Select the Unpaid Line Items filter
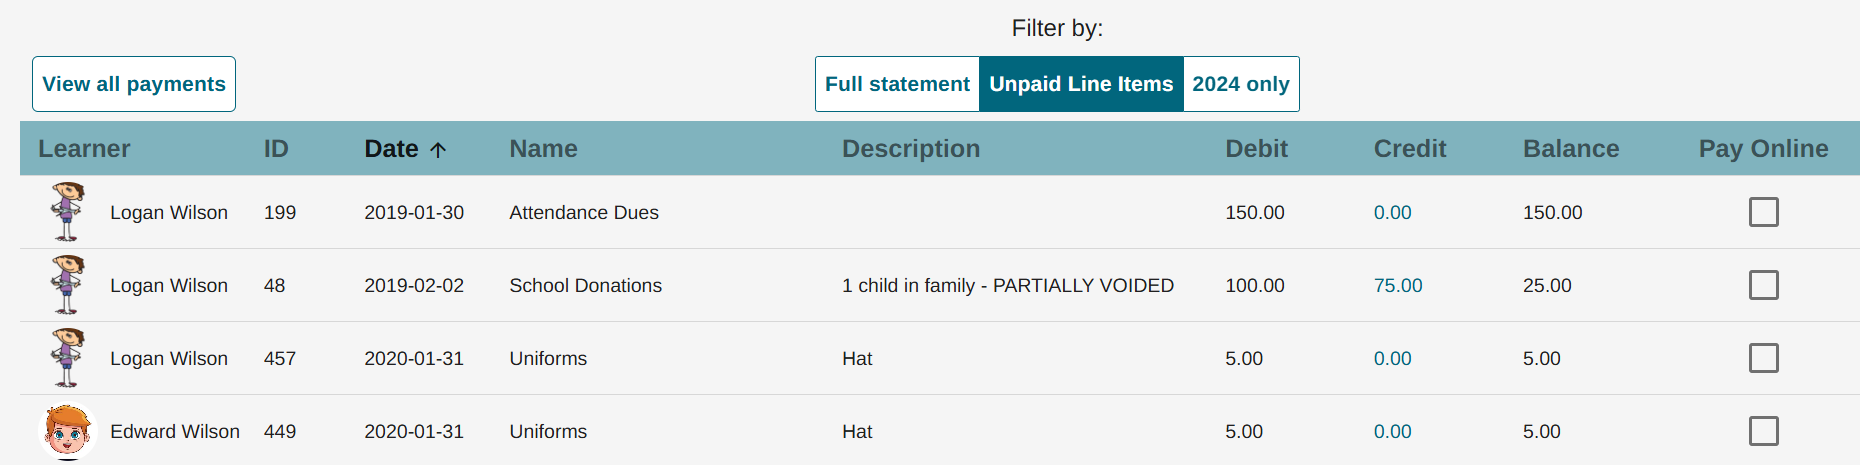The height and width of the screenshot is (465, 1860). pyautogui.click(x=1081, y=84)
